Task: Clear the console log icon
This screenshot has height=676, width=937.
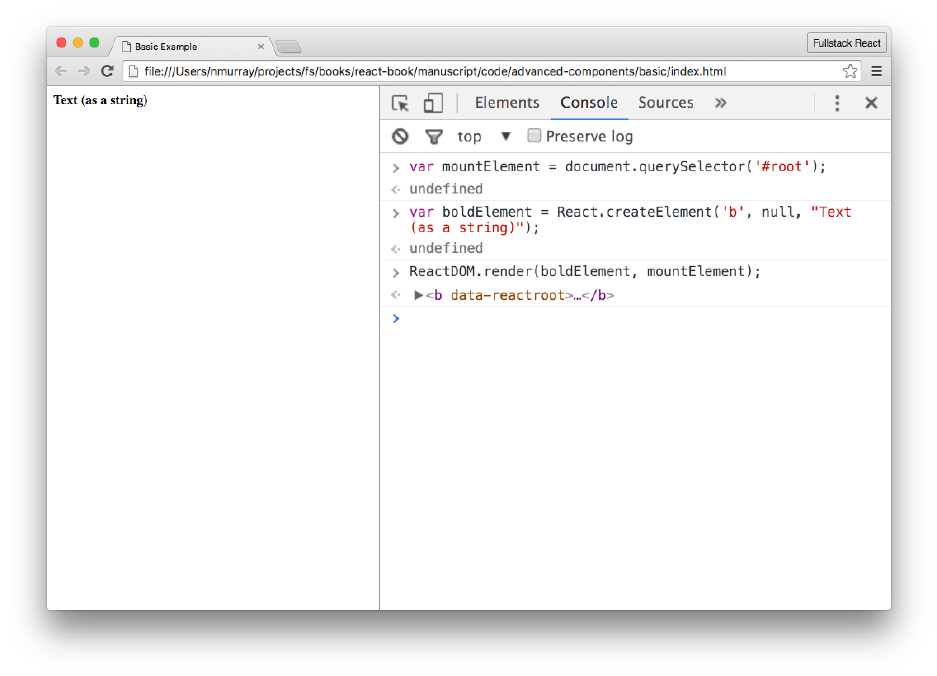Action: [x=400, y=137]
